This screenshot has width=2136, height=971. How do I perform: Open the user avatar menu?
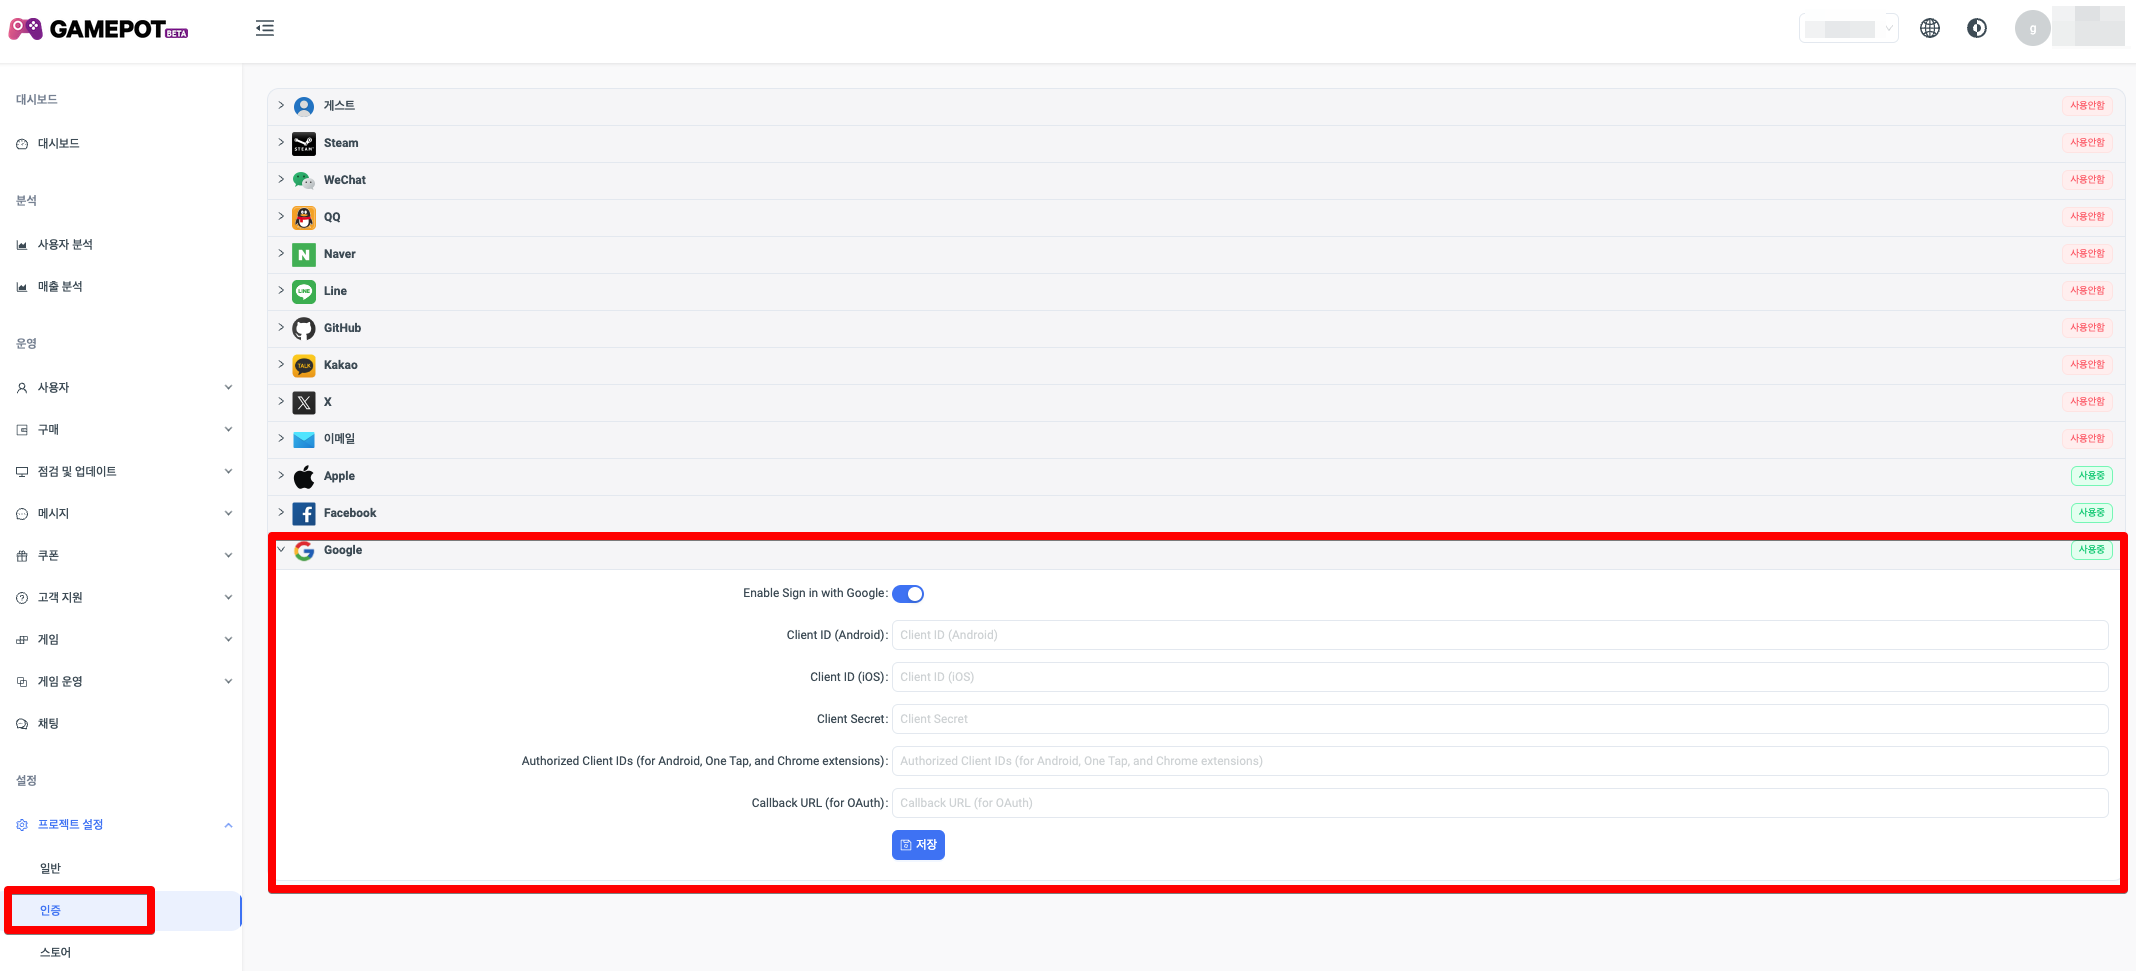point(2032,28)
